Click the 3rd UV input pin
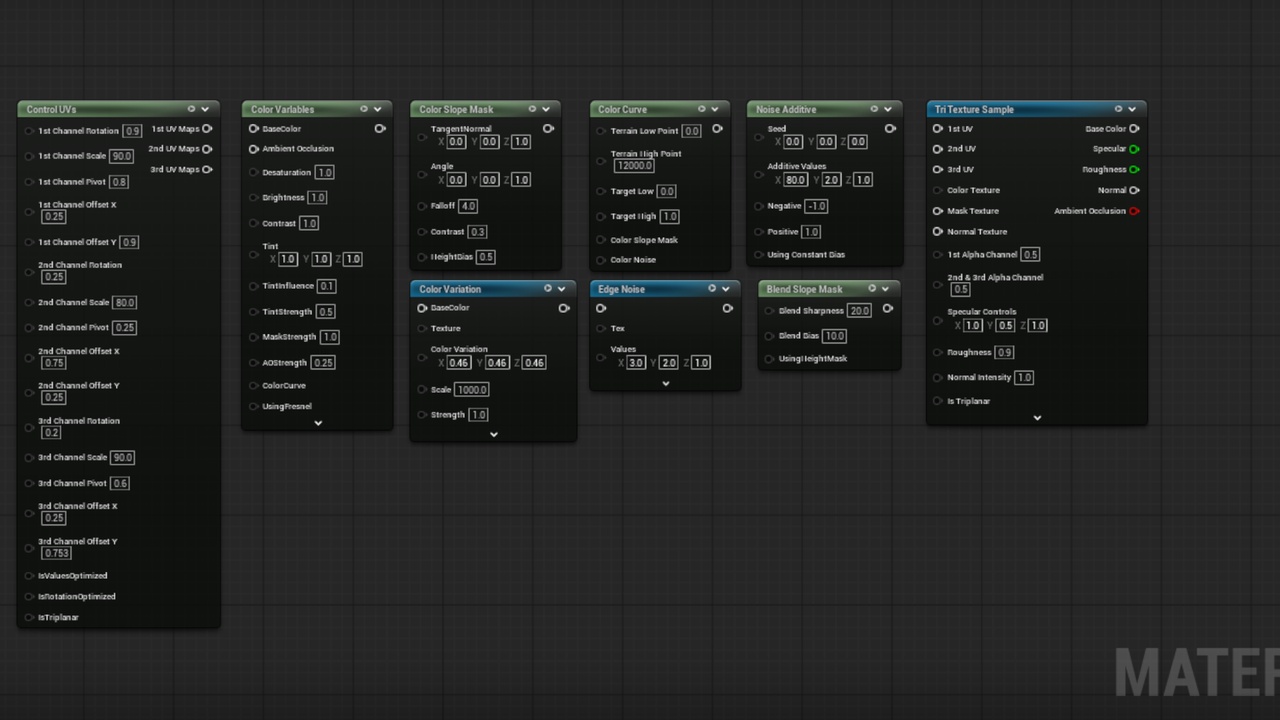Viewport: 1280px width, 720px height. click(938, 170)
